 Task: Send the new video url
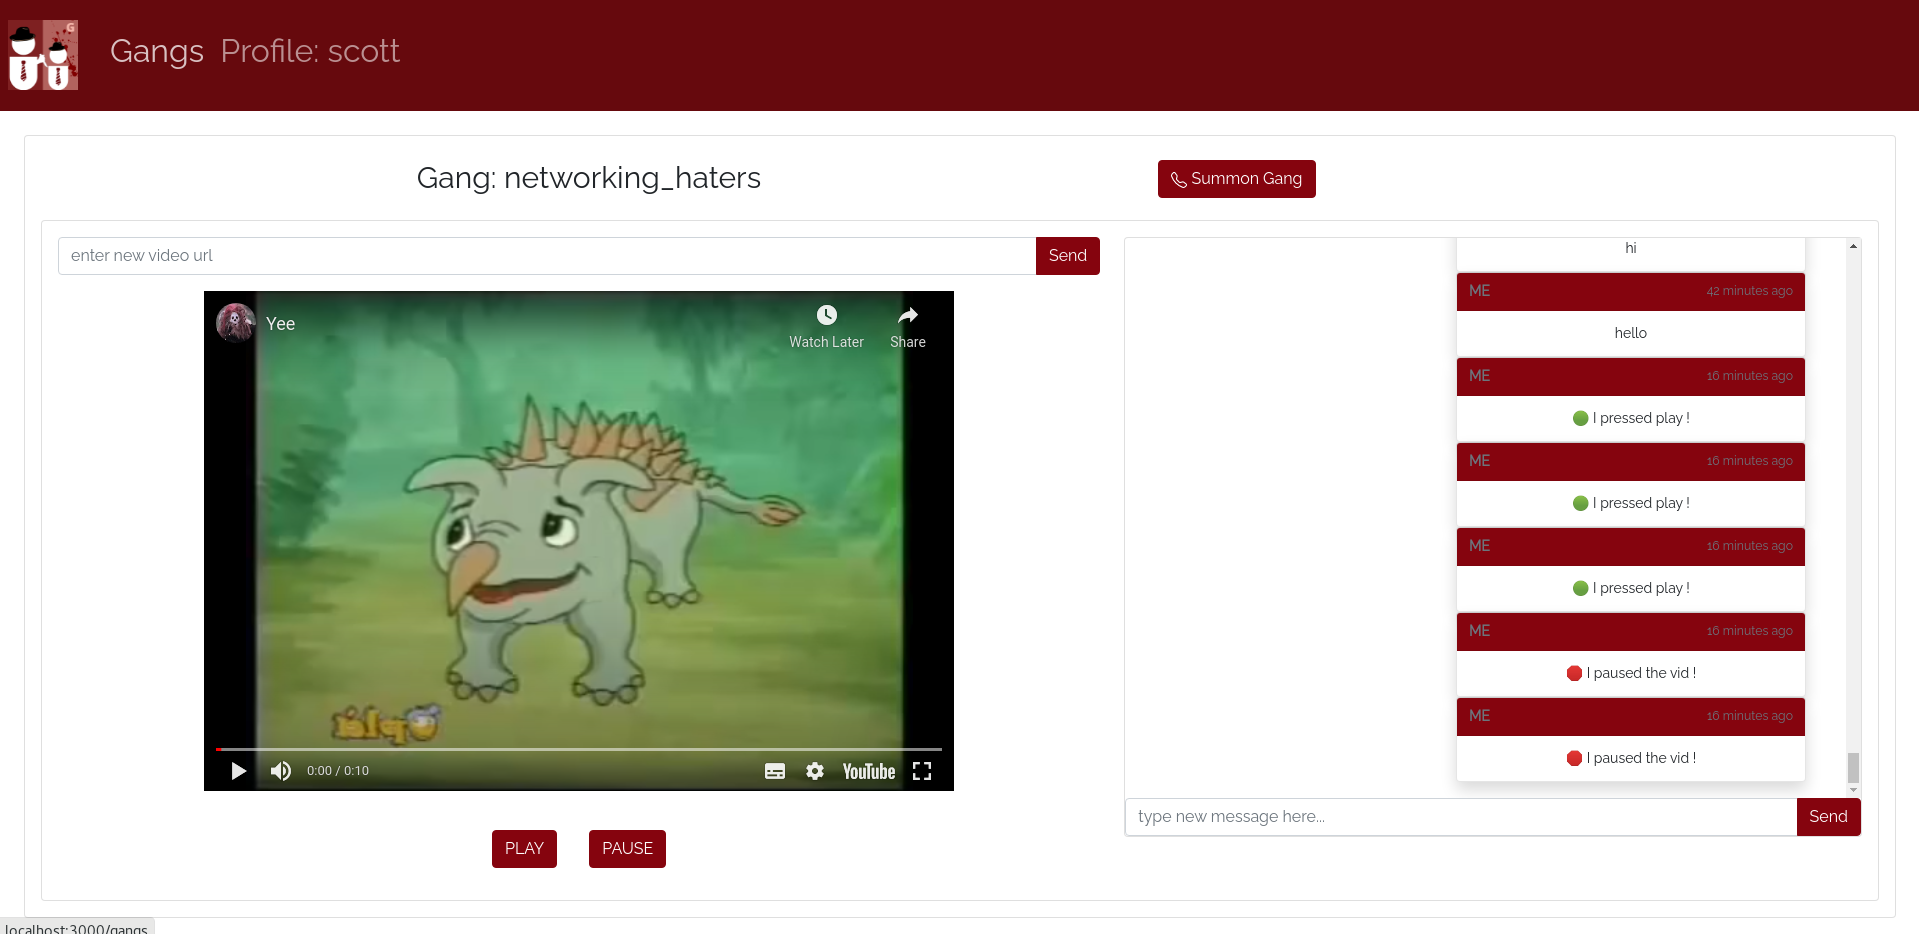pyautogui.click(x=1067, y=256)
